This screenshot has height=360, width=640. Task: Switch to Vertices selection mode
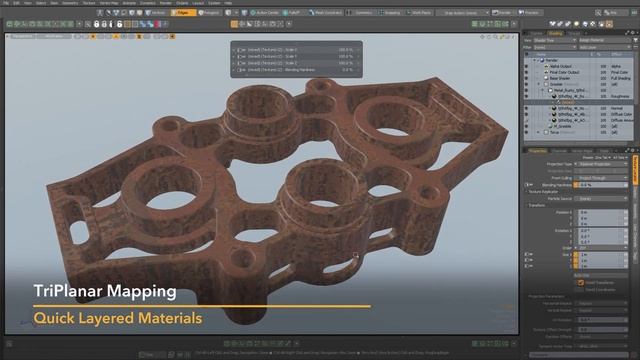(156, 13)
